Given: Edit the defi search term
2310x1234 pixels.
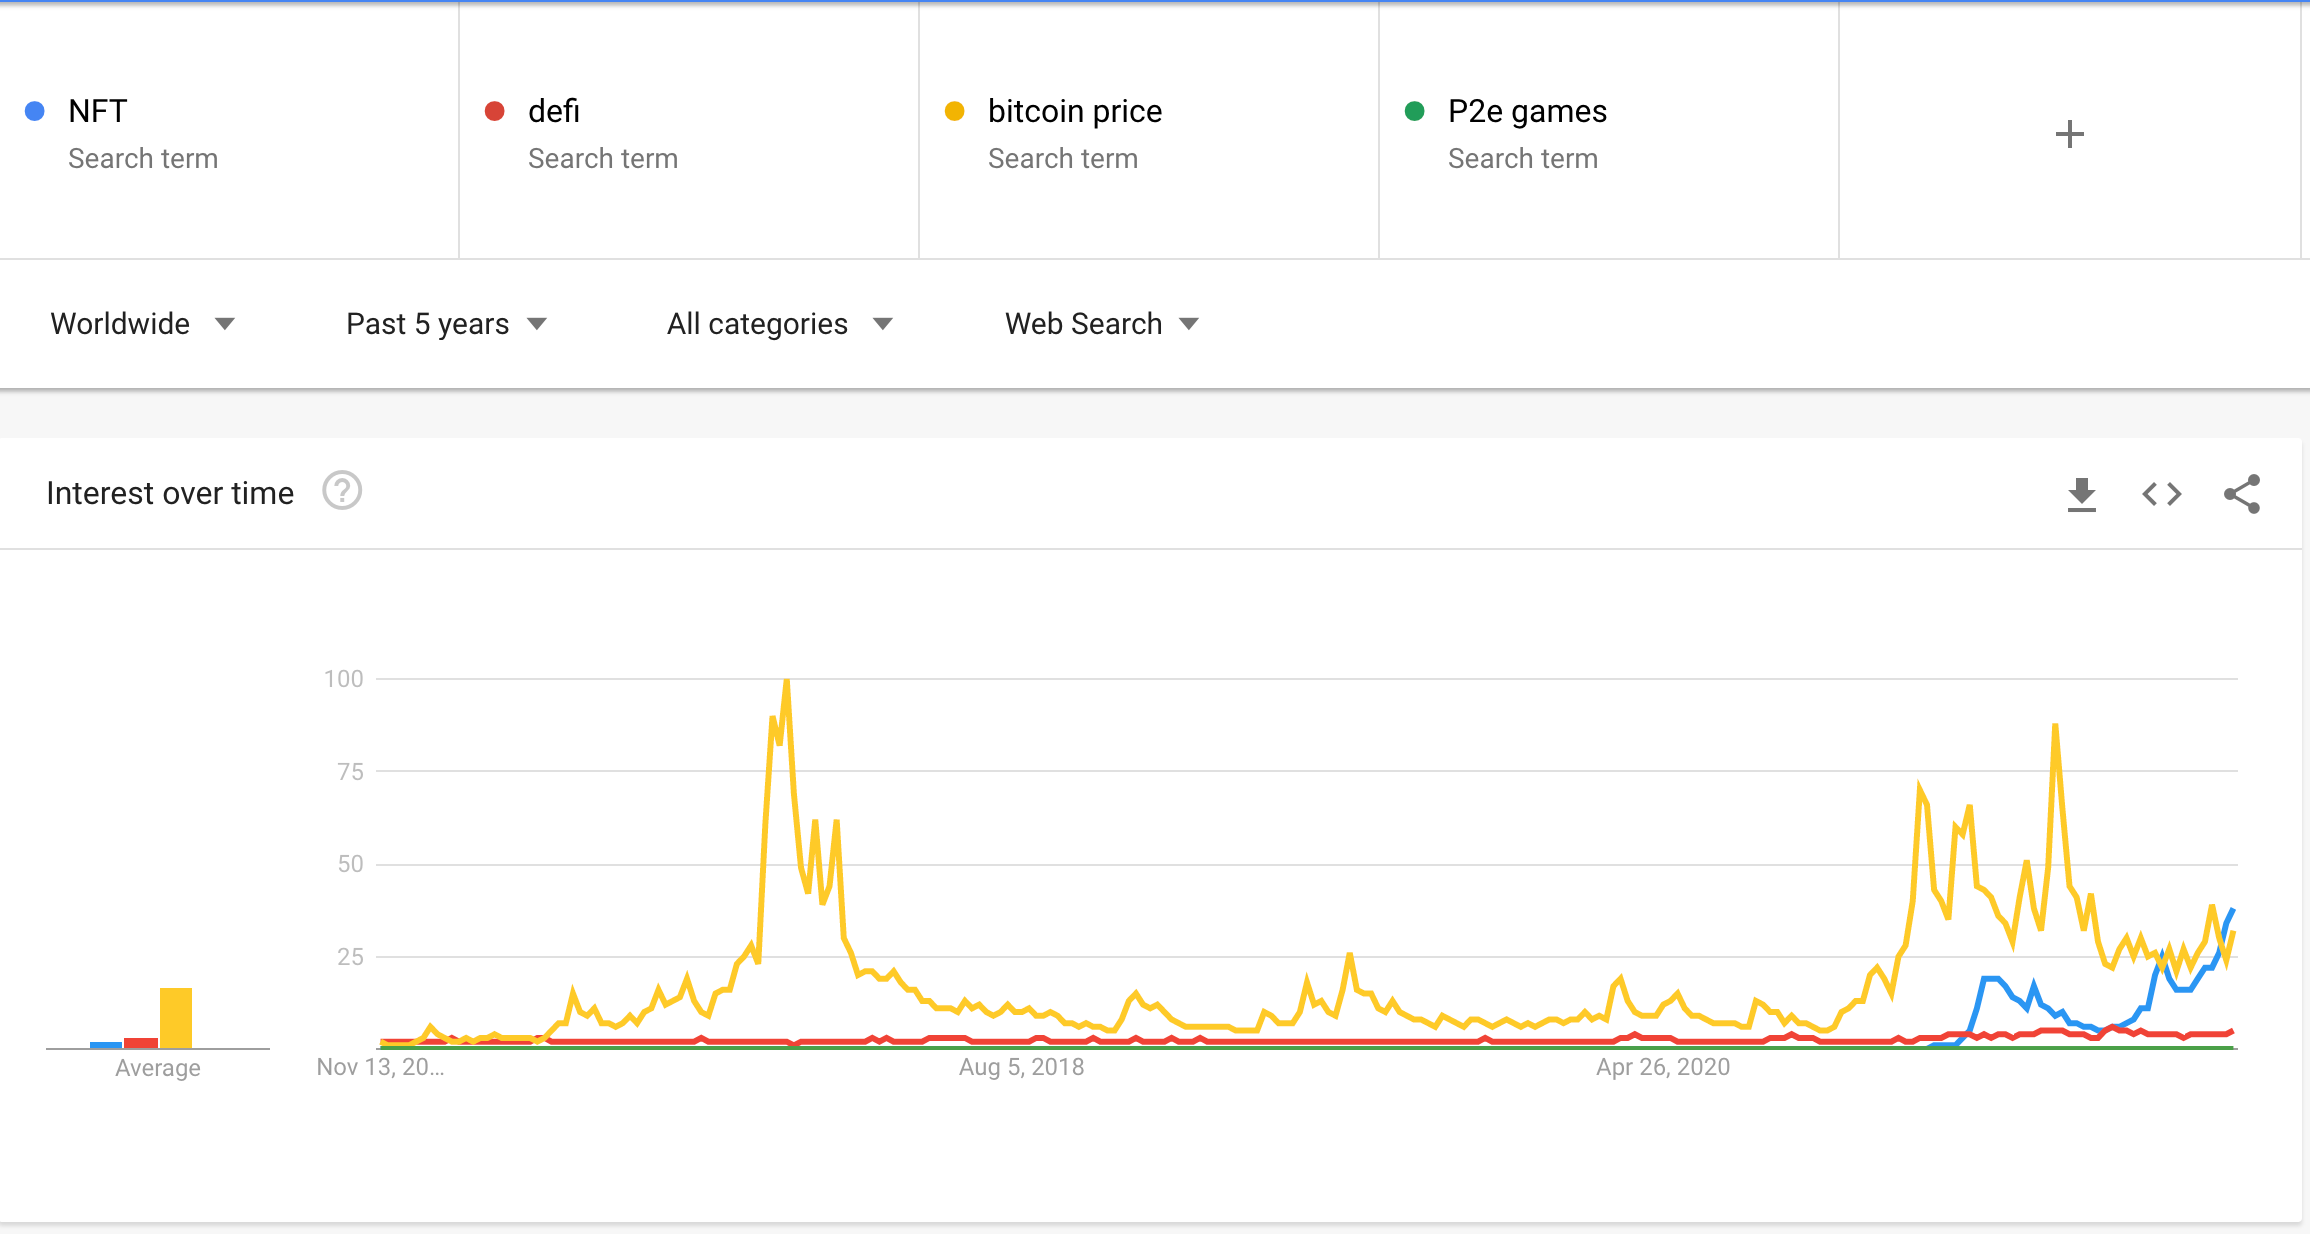Looking at the screenshot, I should 554,111.
